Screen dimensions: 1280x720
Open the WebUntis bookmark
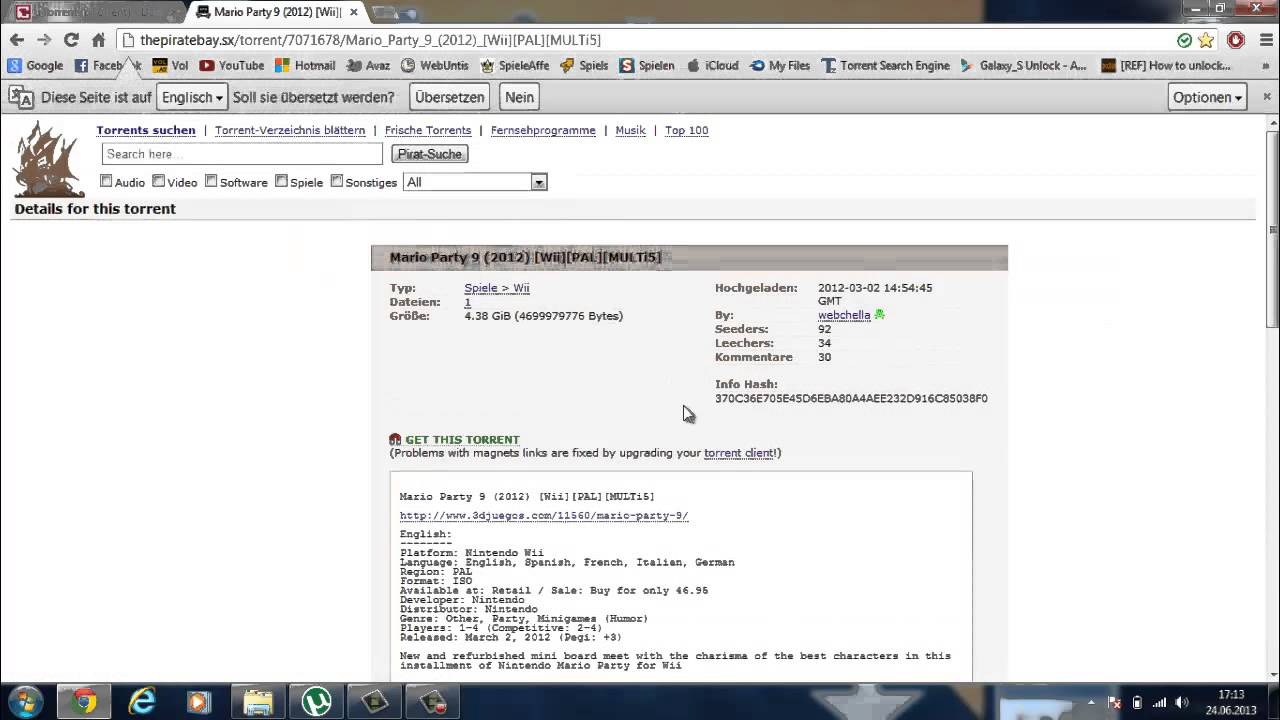[x=434, y=65]
